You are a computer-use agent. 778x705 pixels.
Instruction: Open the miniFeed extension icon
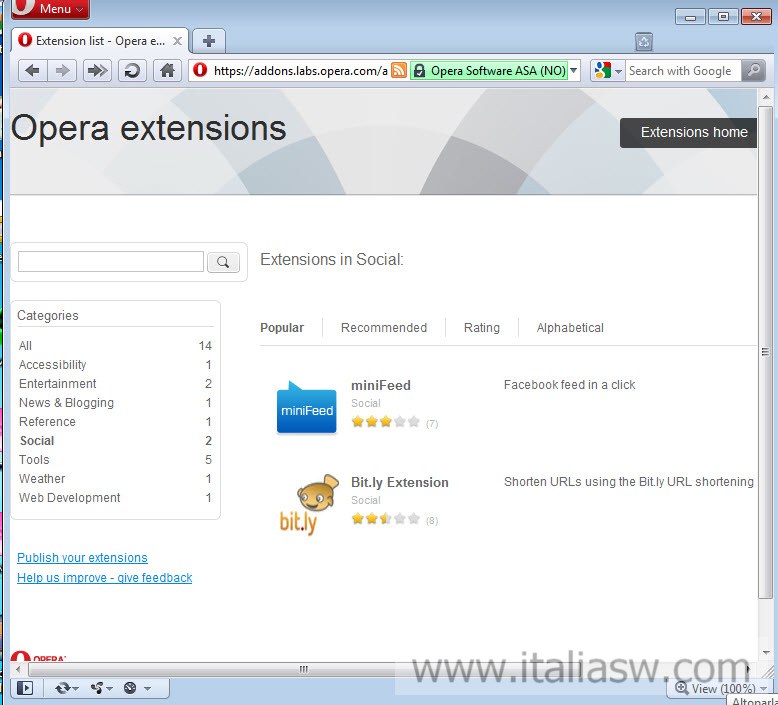point(307,407)
